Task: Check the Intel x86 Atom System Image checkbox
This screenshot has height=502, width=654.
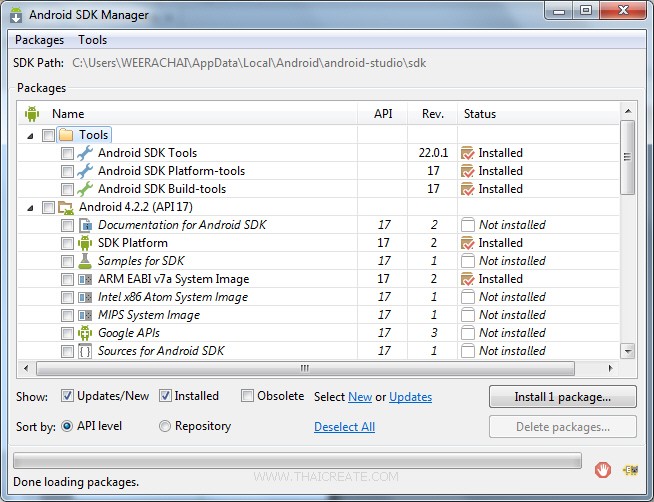Action: [x=67, y=297]
